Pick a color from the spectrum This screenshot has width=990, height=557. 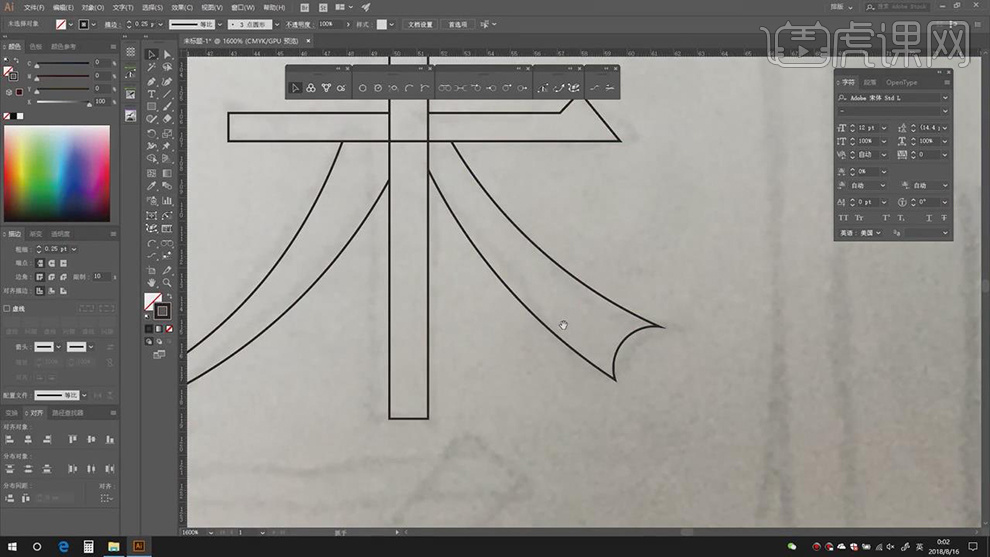pos(56,172)
